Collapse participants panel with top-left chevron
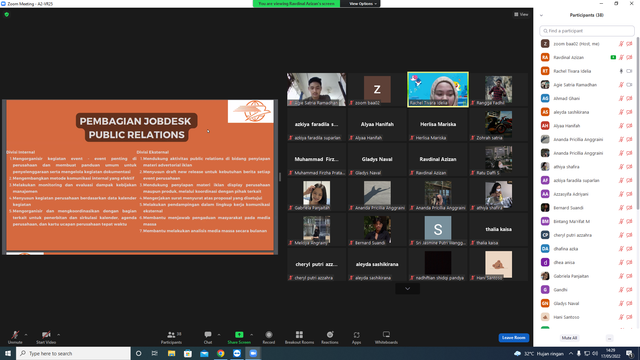Viewport: 640px width, 360px height. pos(542,16)
